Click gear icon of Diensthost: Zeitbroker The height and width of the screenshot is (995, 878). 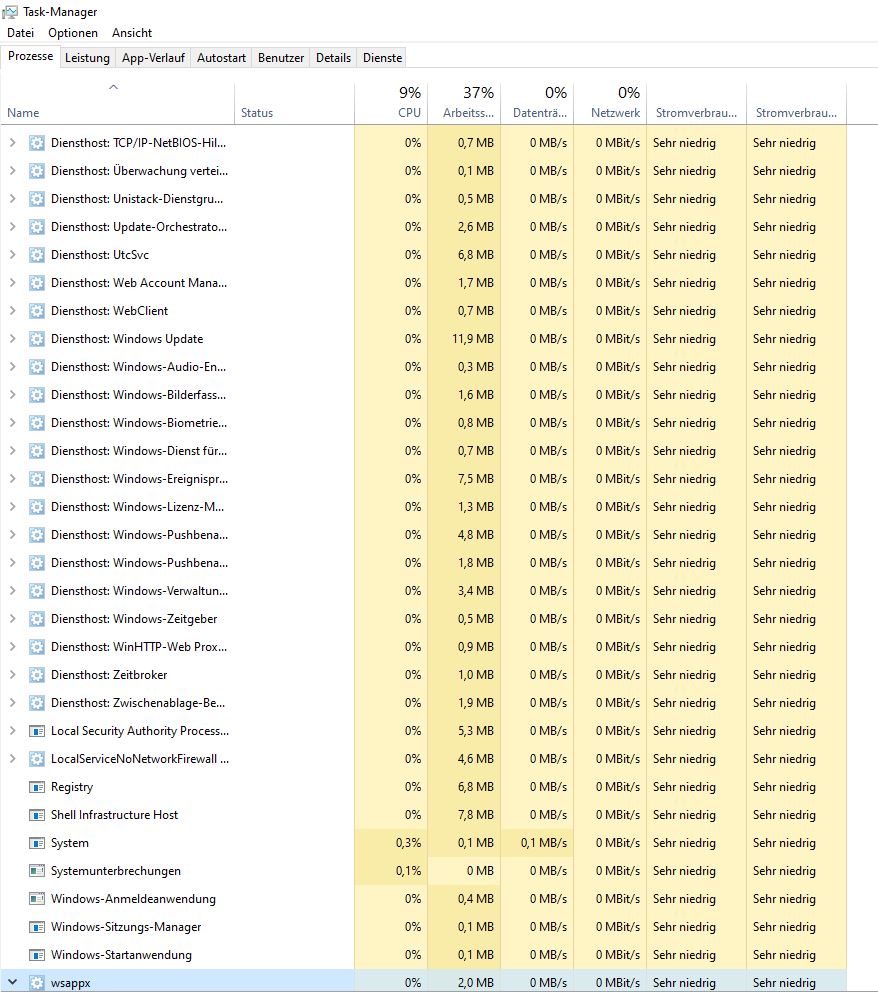(x=37, y=675)
